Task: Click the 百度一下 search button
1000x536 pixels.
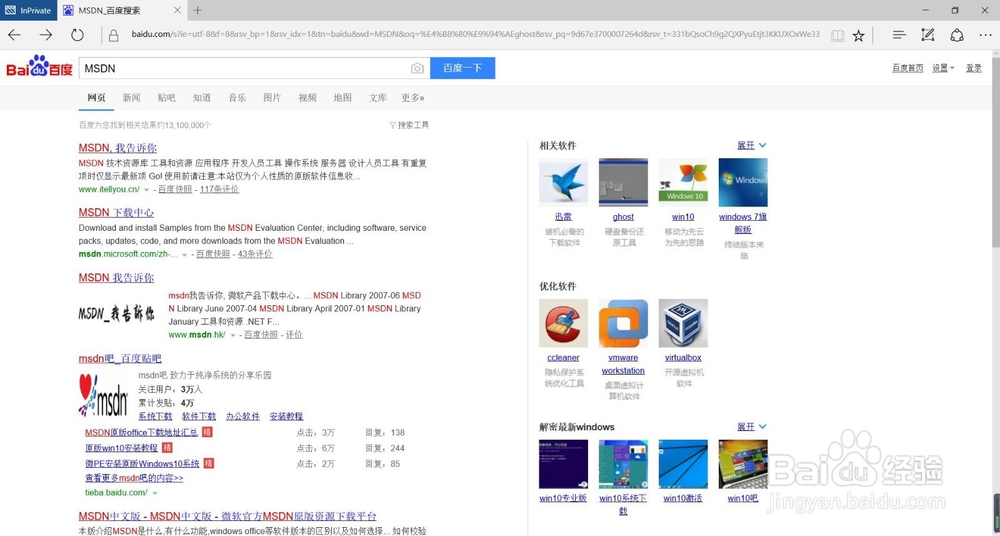Action: pos(462,68)
